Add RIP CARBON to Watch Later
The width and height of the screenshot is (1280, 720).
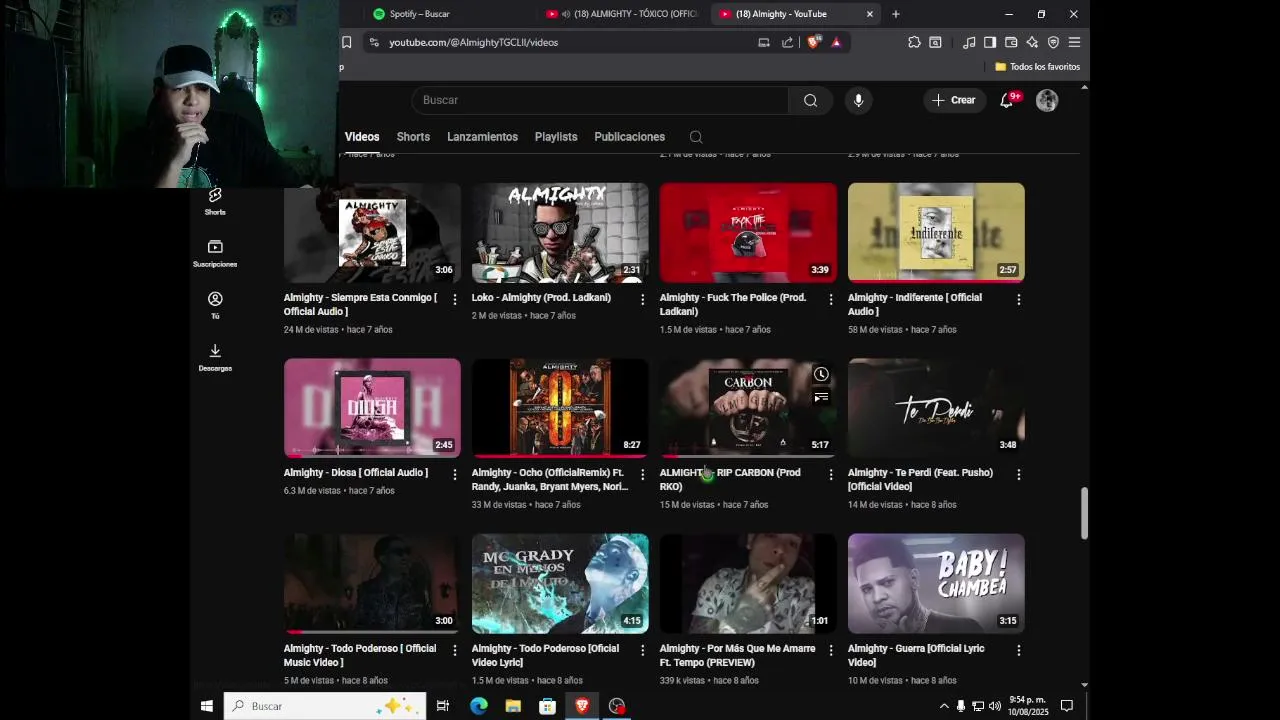click(x=821, y=374)
